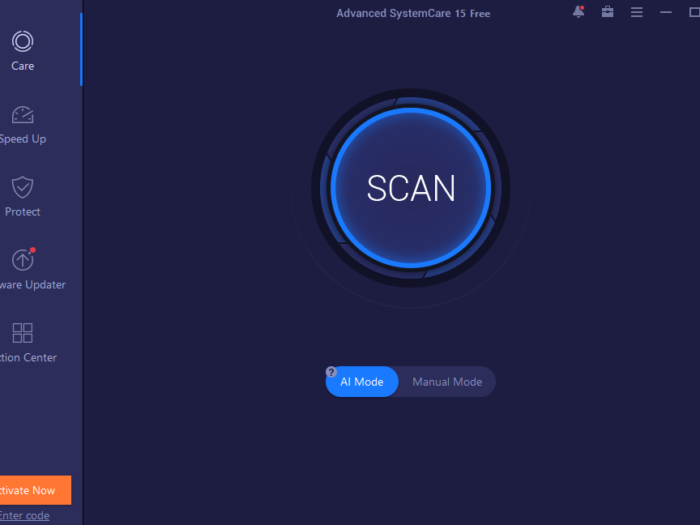The height and width of the screenshot is (525, 700).
Task: Select the Software Updater label in the sidebar
Action: (32, 285)
